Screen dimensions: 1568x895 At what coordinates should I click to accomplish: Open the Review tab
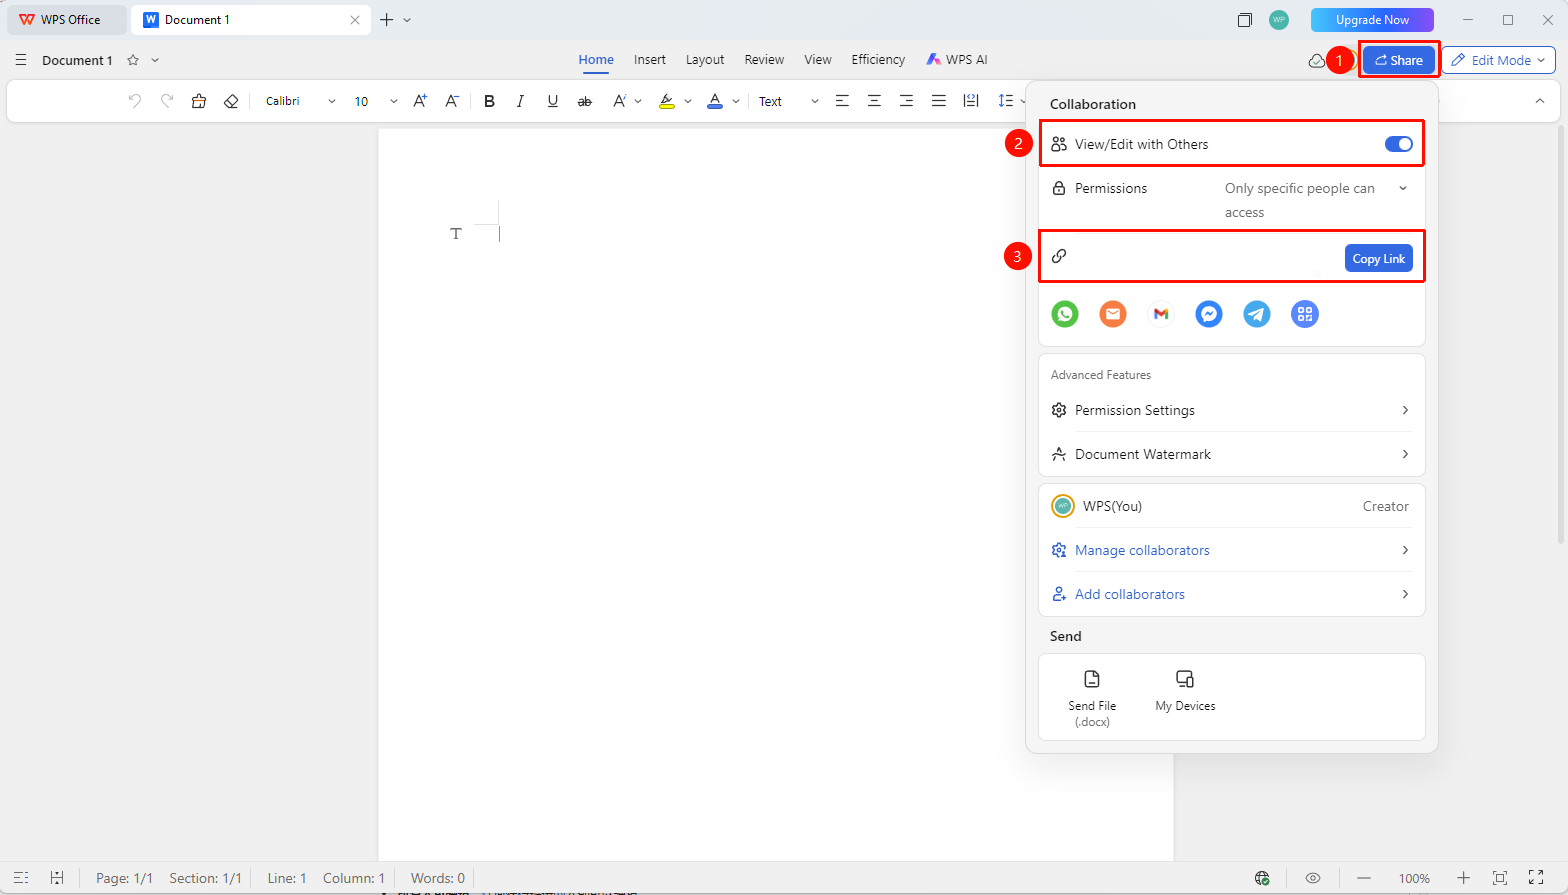[x=764, y=60]
